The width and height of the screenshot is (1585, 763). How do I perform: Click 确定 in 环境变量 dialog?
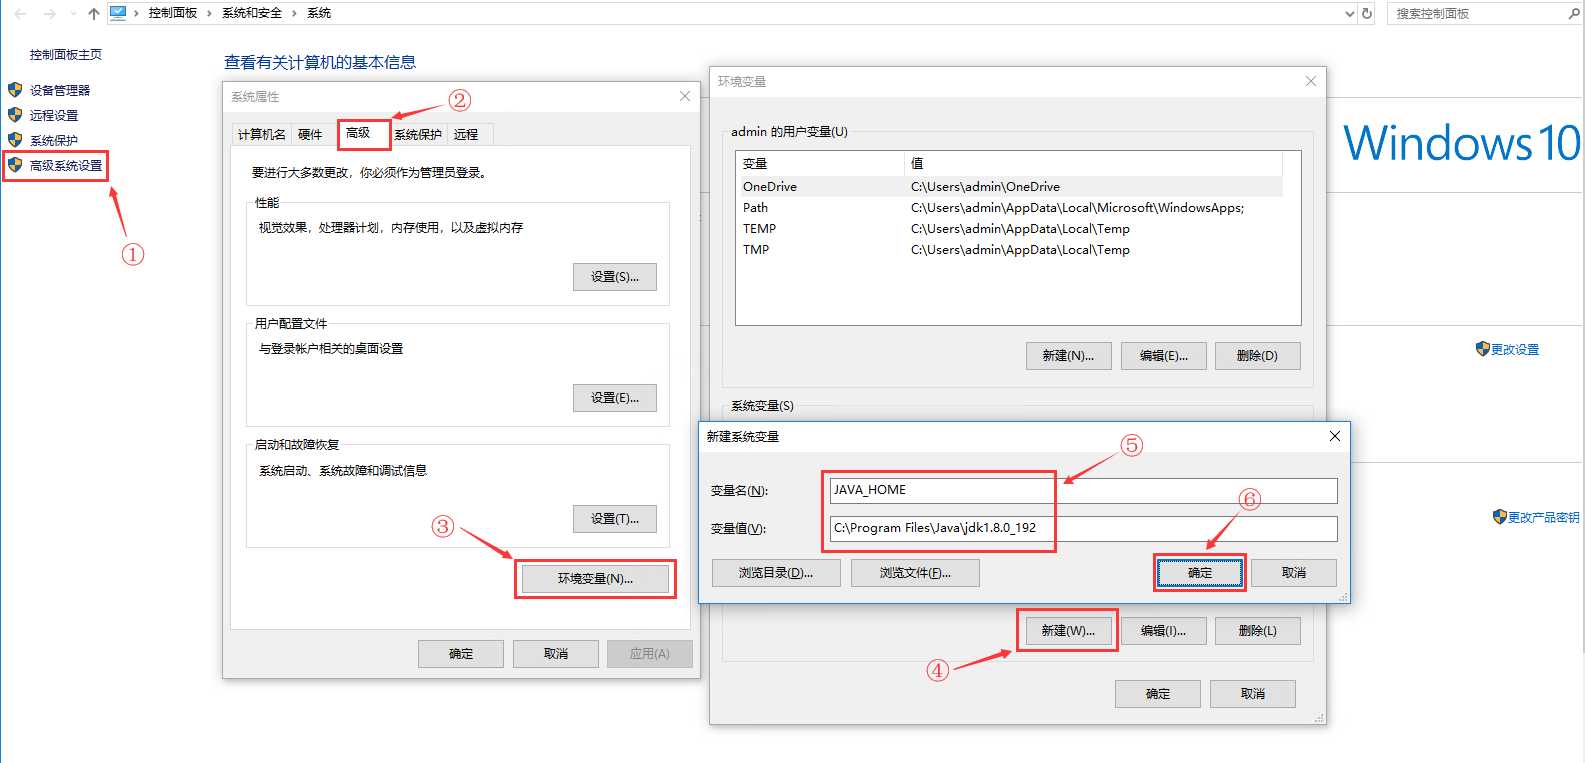click(1158, 694)
